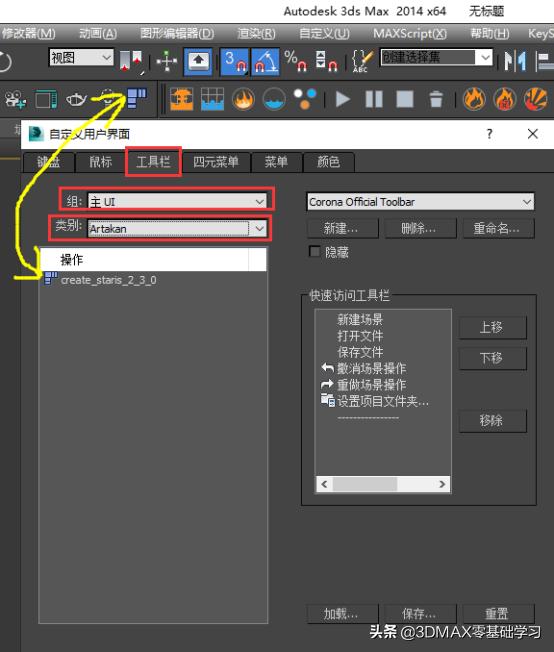Toggle Select and Manipulate tool
The width and height of the screenshot is (554, 652).
click(x=167, y=62)
